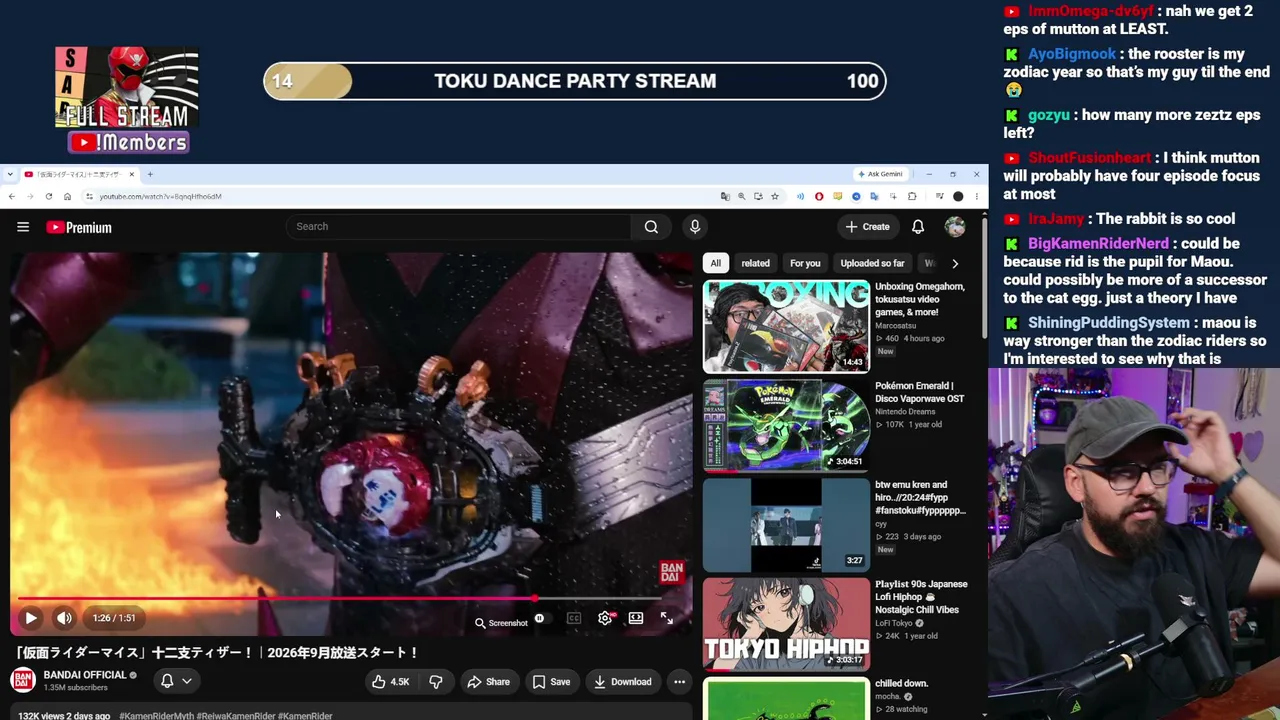Enter full screen video mode
The width and height of the screenshot is (1280, 720).
(x=667, y=619)
